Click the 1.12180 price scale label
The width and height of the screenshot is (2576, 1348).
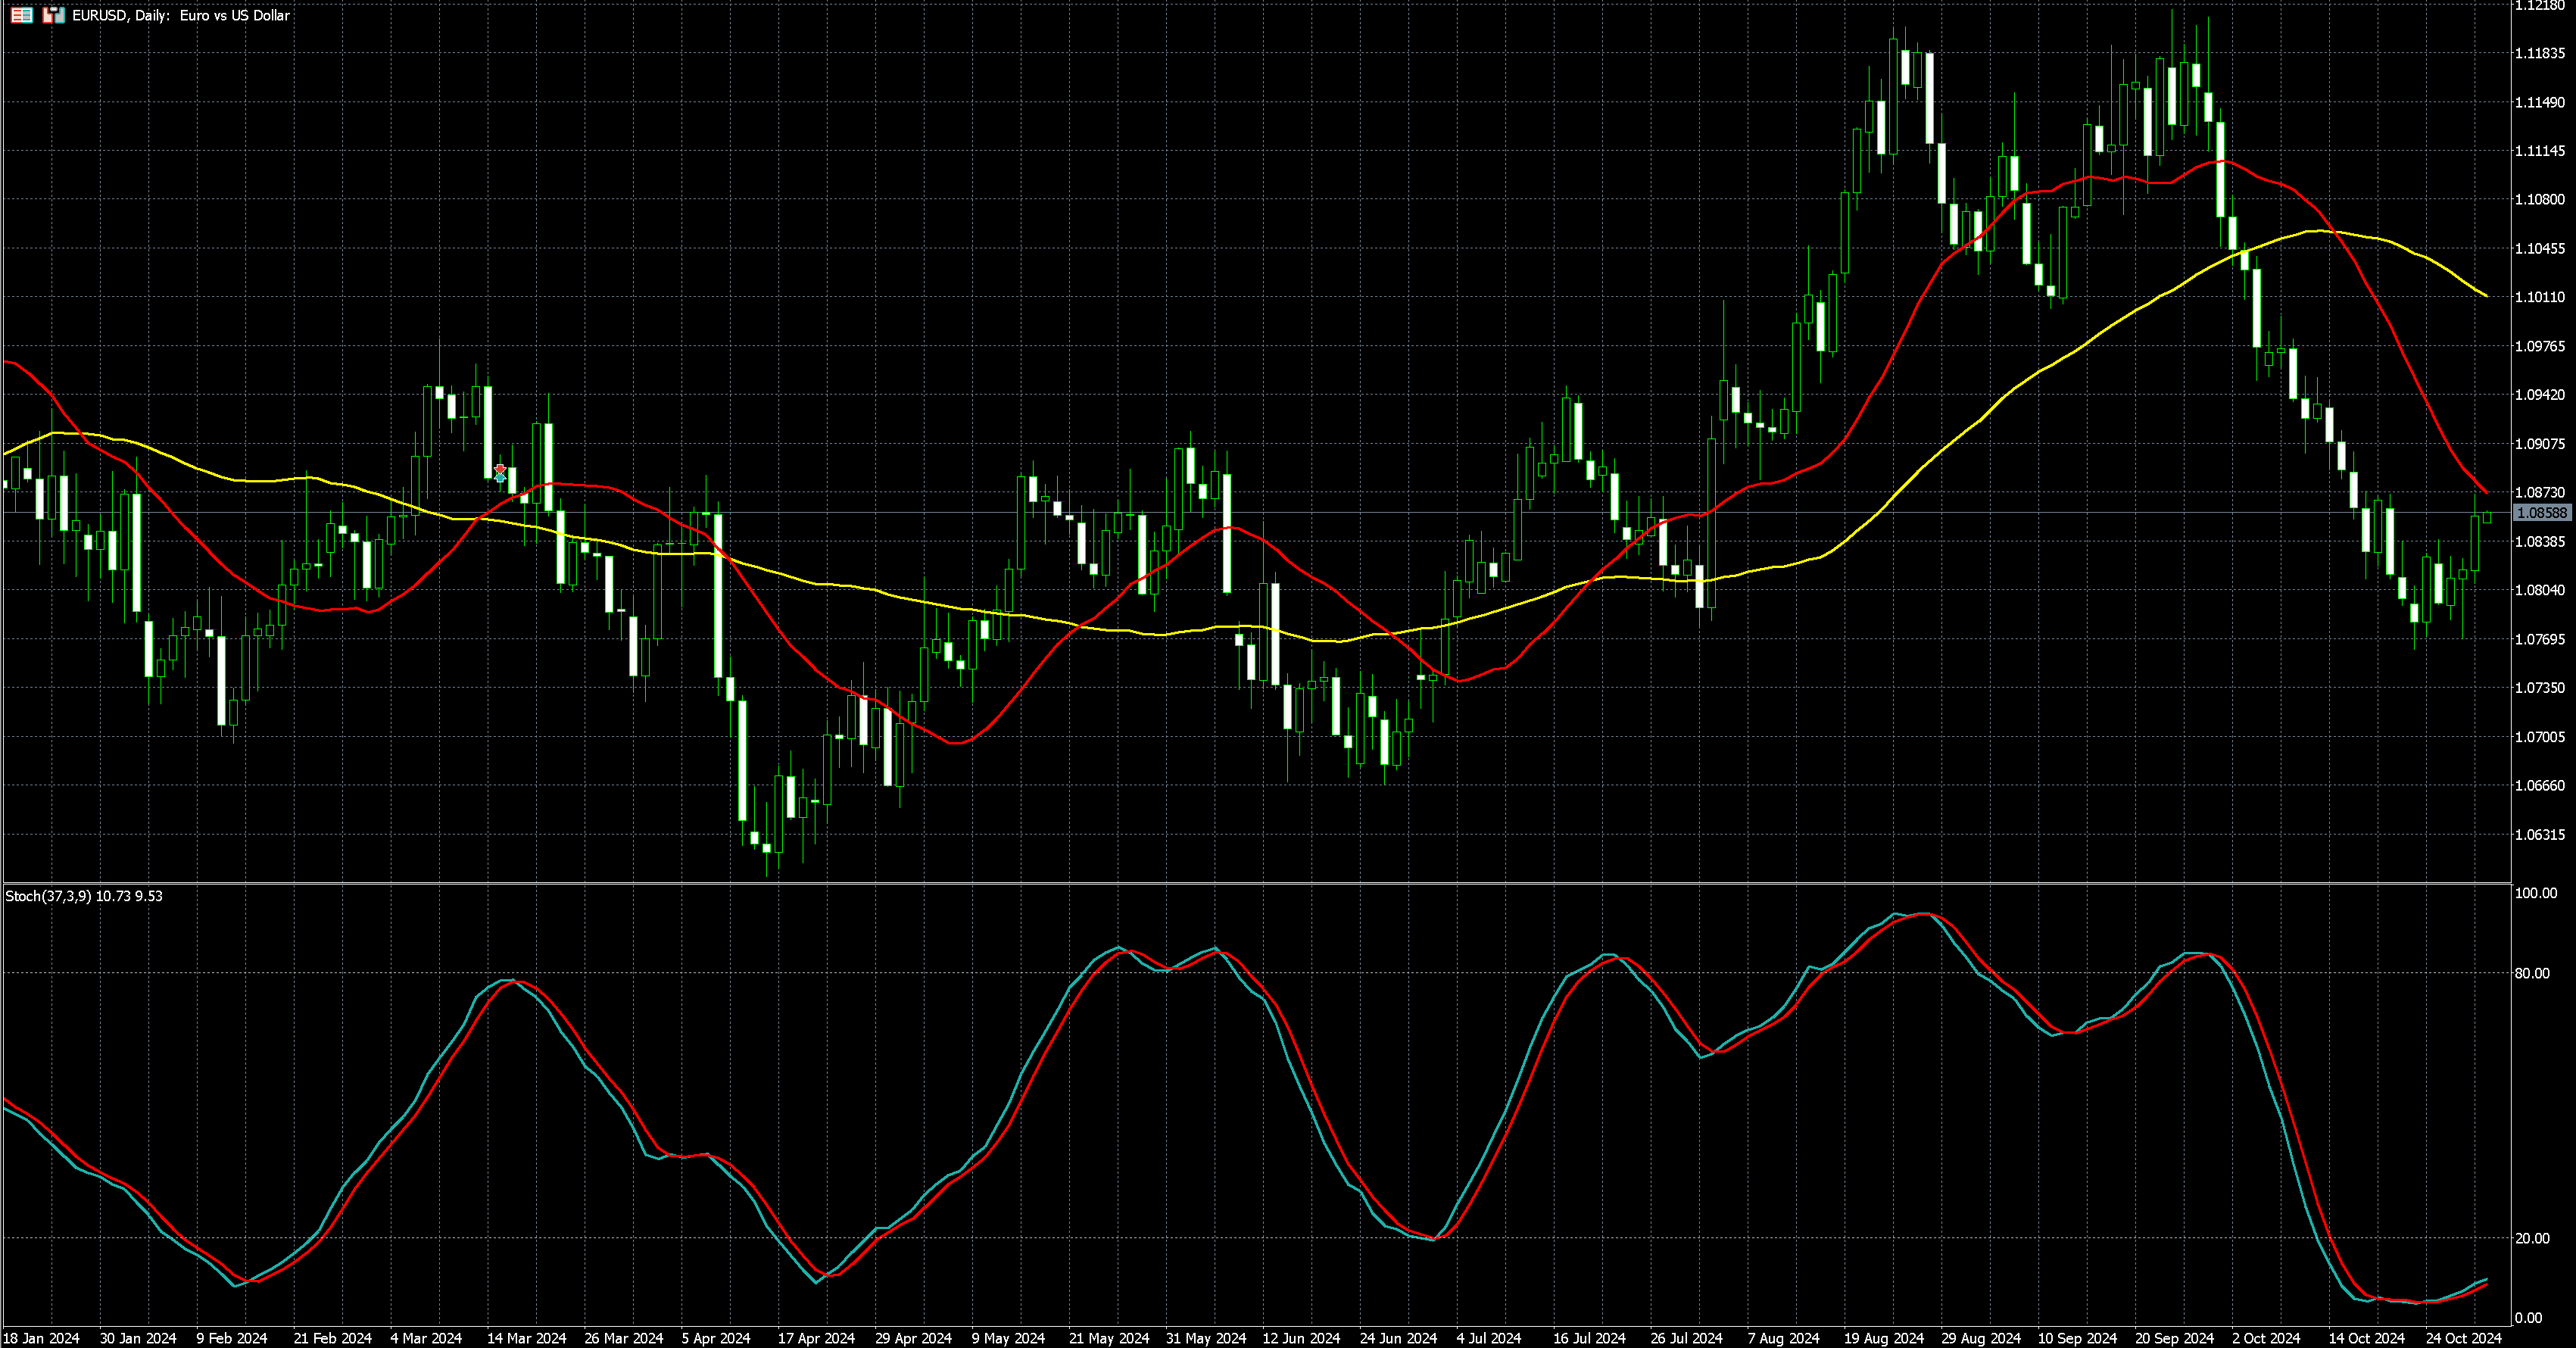2540,6
